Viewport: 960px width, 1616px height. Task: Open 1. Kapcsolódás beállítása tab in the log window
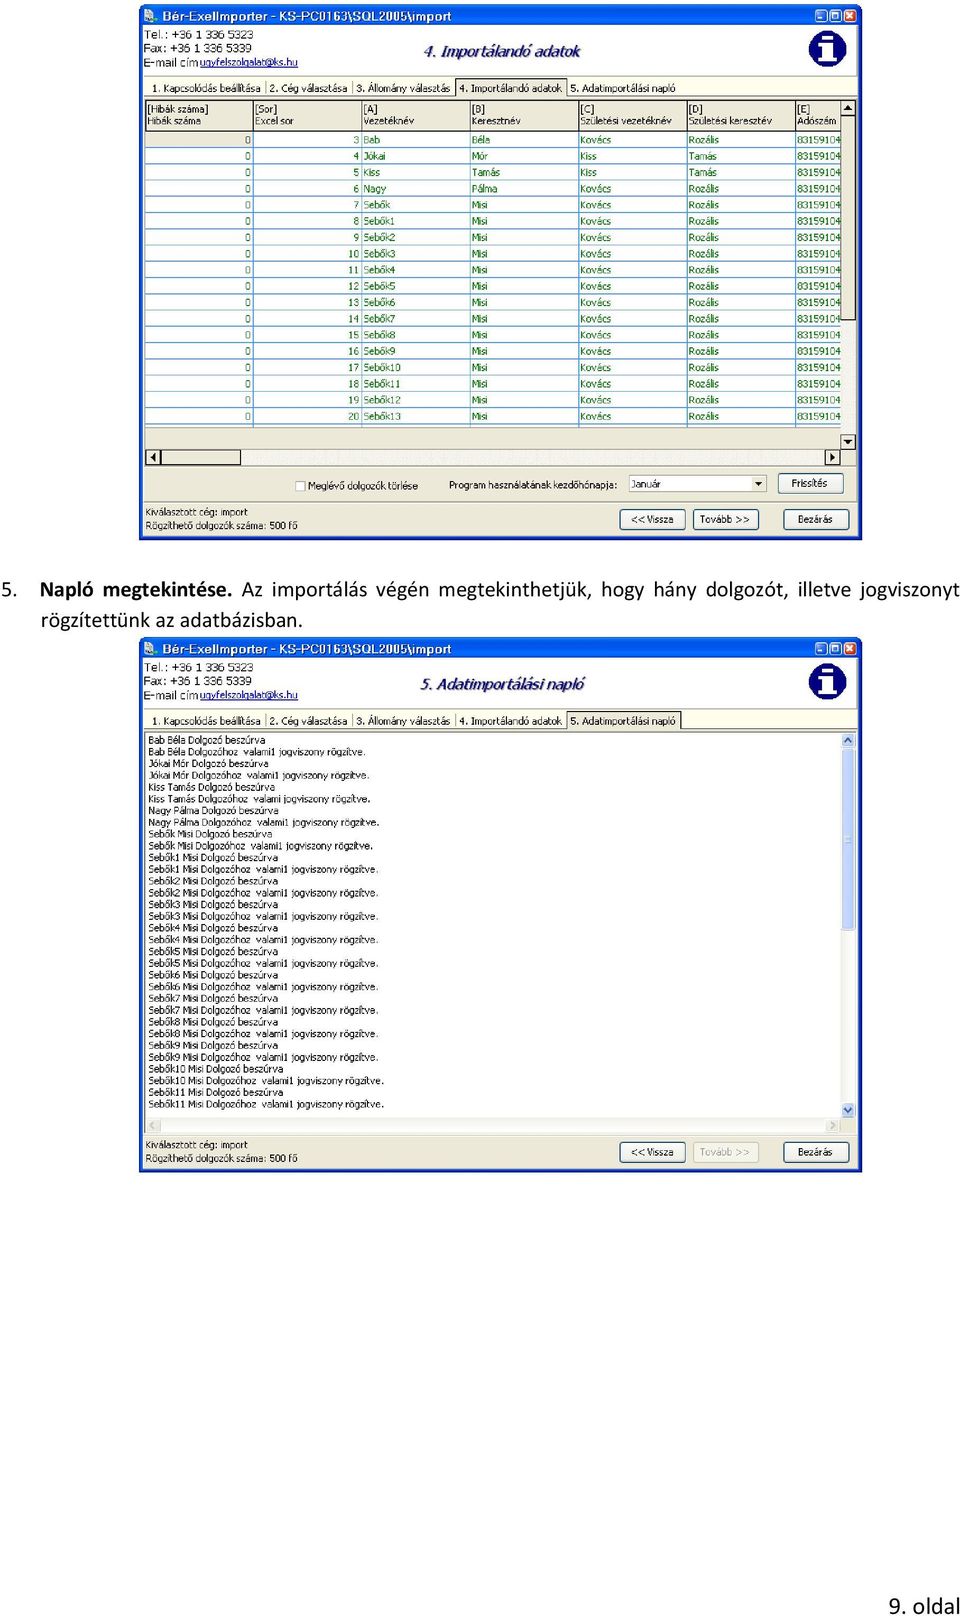[x=205, y=721]
